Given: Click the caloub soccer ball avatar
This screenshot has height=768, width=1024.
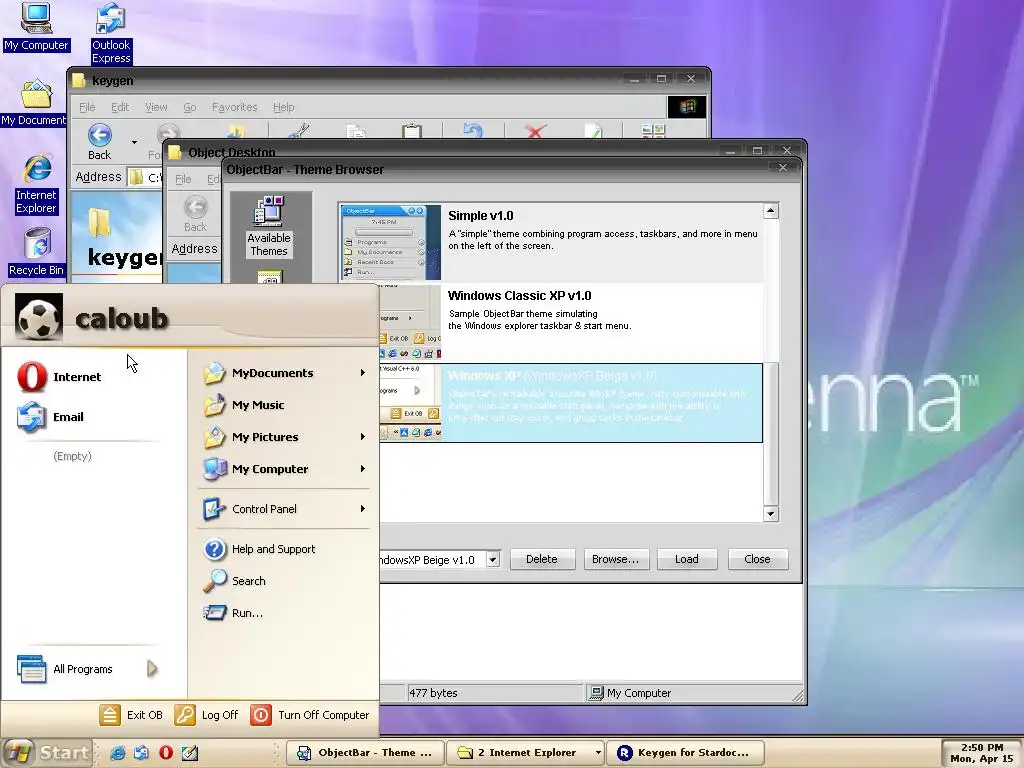Looking at the screenshot, I should [39, 317].
